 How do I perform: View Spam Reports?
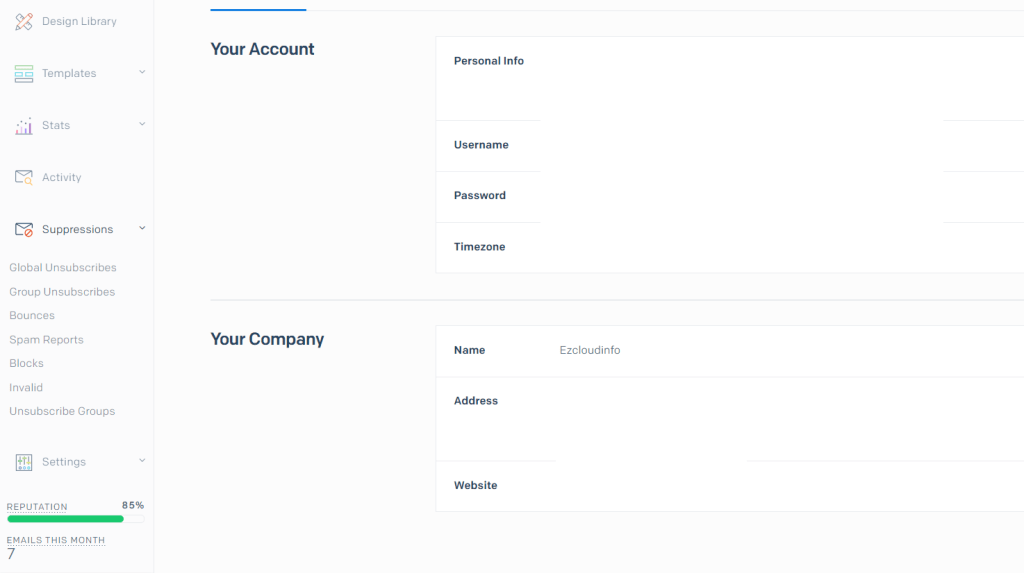[46, 340]
